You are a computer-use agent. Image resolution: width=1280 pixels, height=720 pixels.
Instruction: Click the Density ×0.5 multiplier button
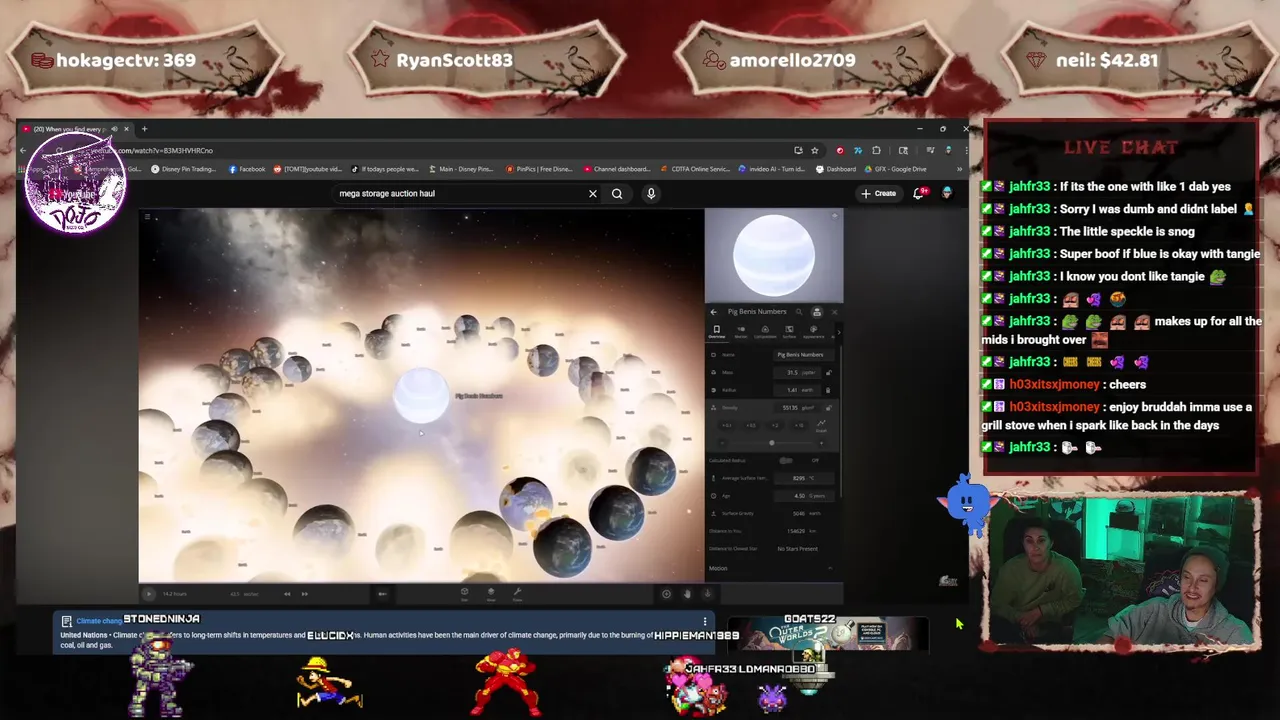[751, 425]
